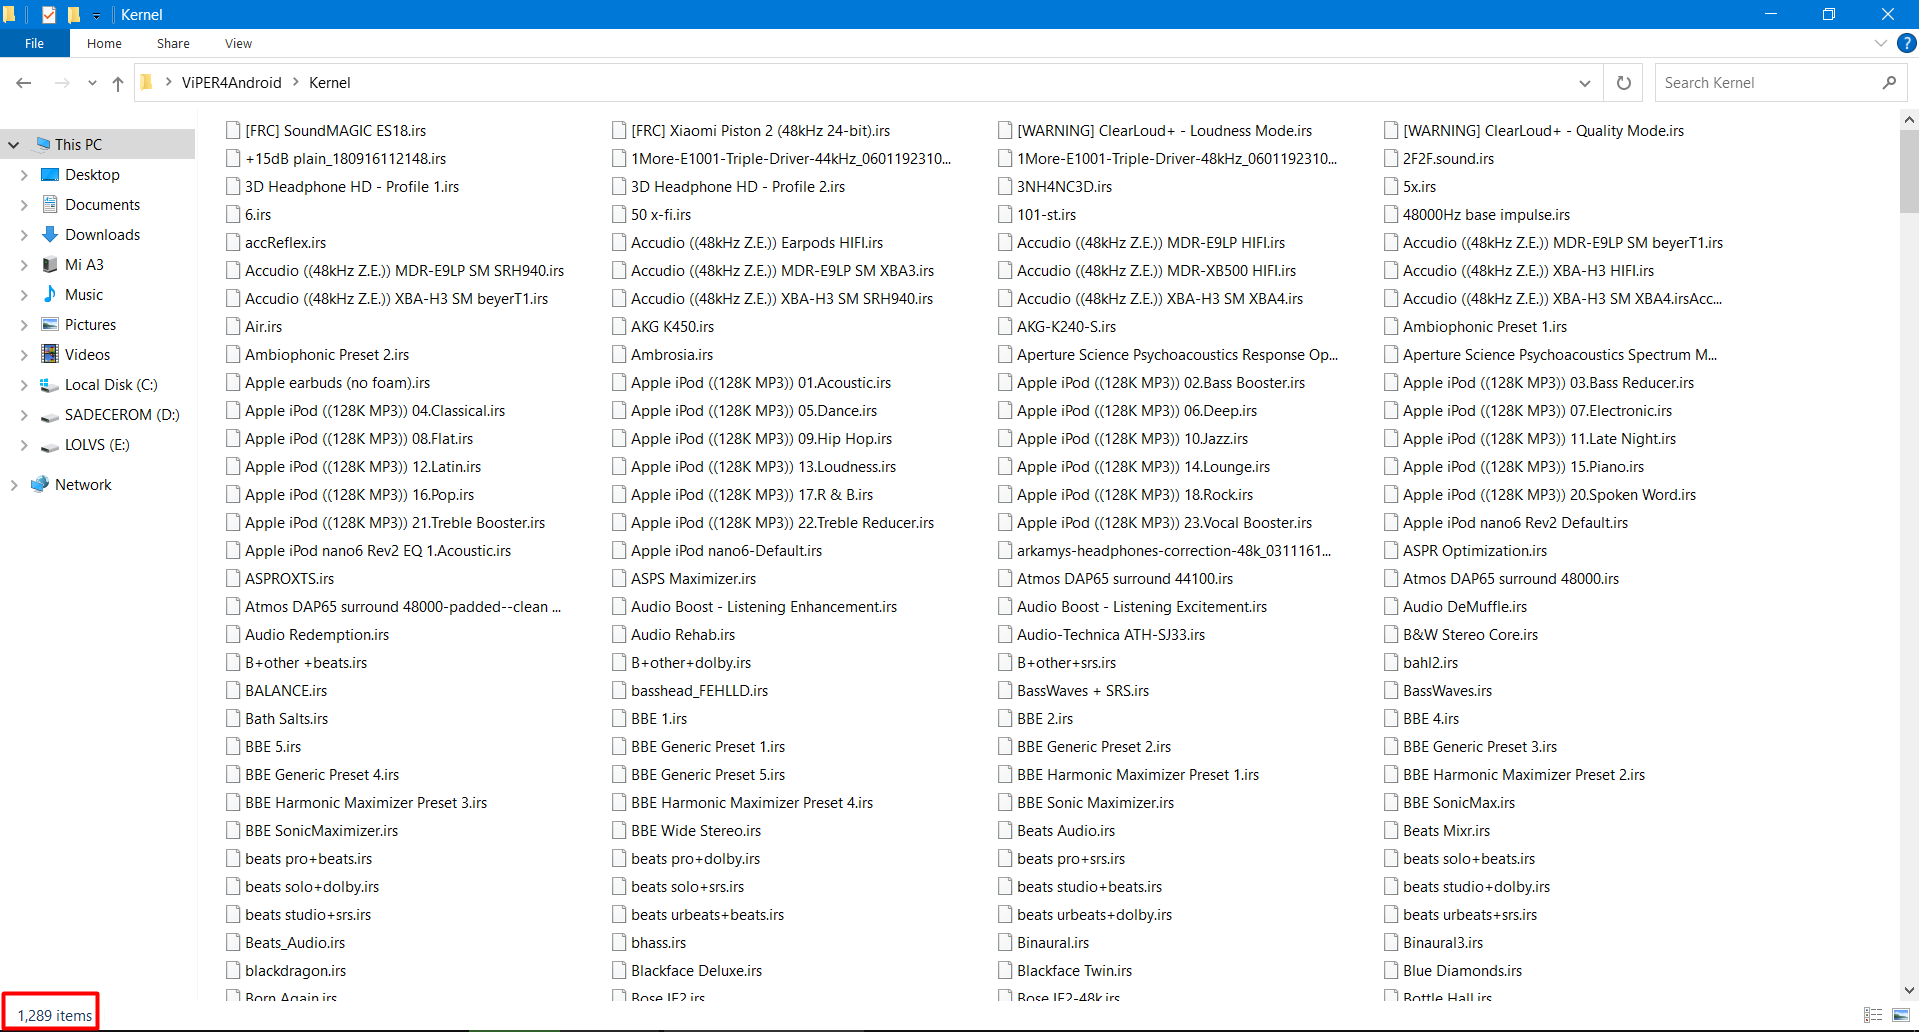The image size is (1919, 1032).
Task: Click file icon of Air.irs
Action: (233, 326)
